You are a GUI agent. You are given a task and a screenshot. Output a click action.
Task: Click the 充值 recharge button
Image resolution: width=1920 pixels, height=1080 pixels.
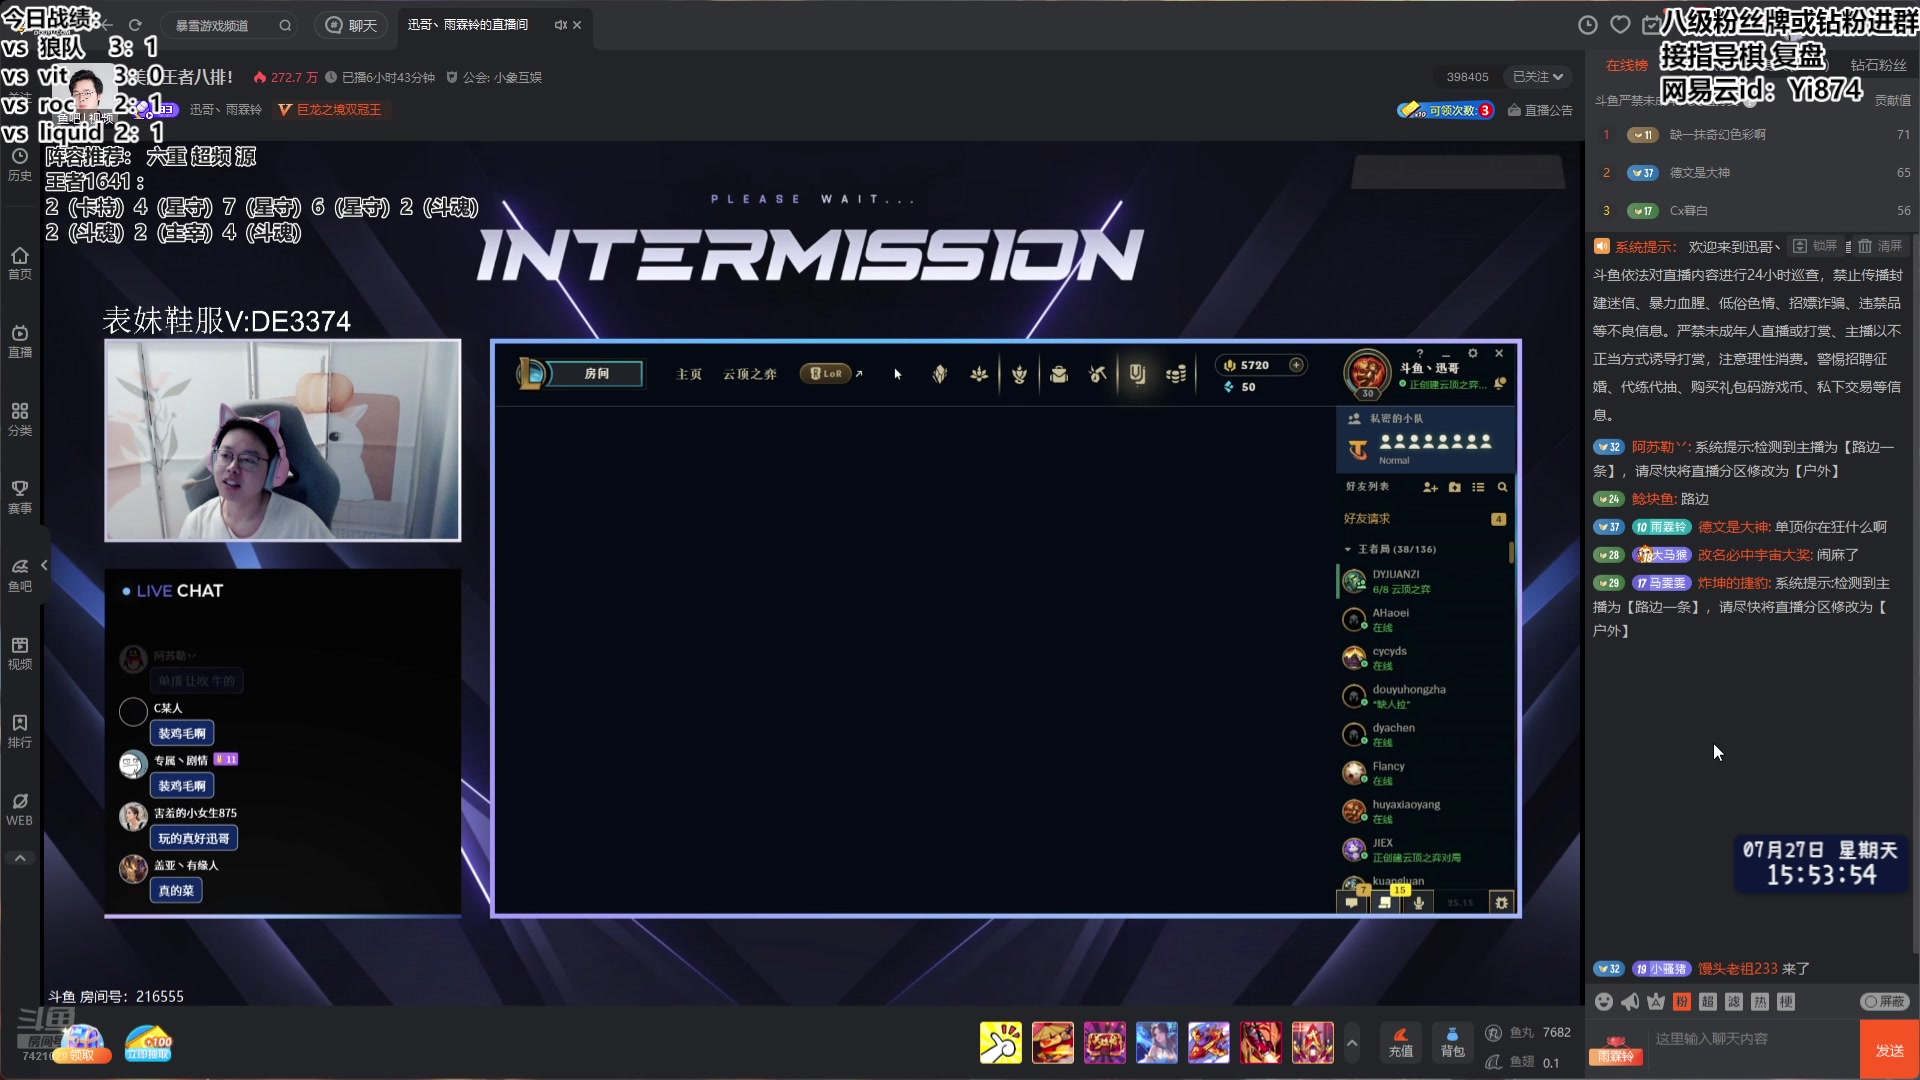tap(1401, 1043)
